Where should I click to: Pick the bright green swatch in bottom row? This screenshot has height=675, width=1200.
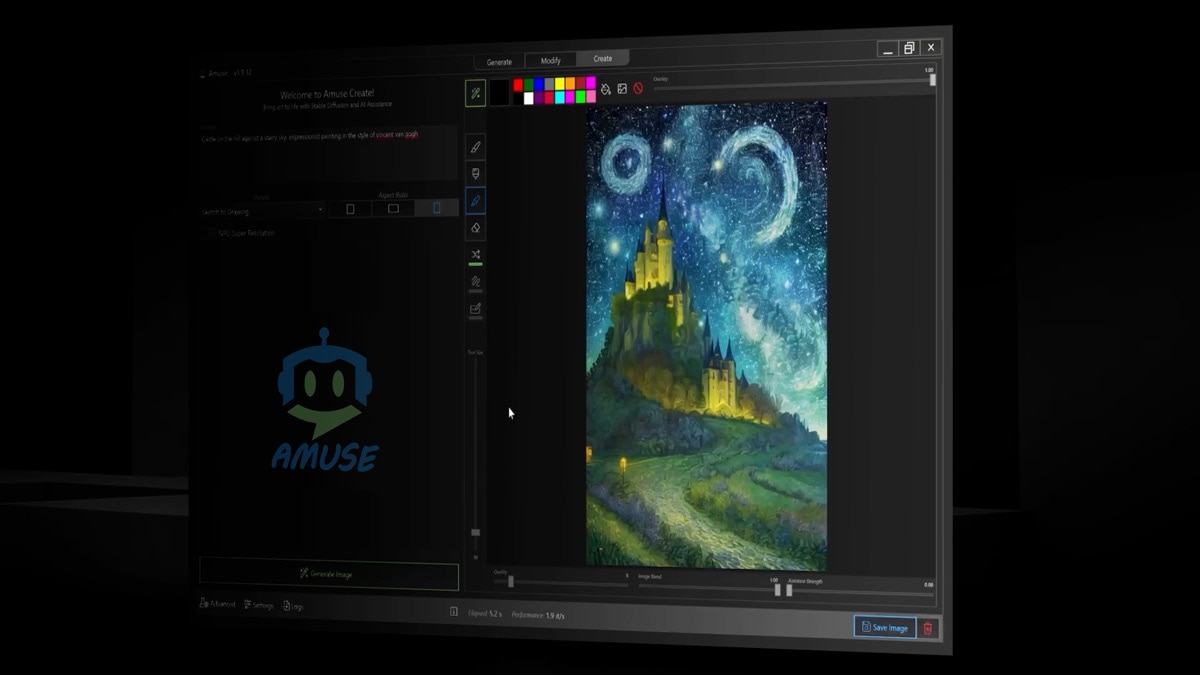(581, 97)
